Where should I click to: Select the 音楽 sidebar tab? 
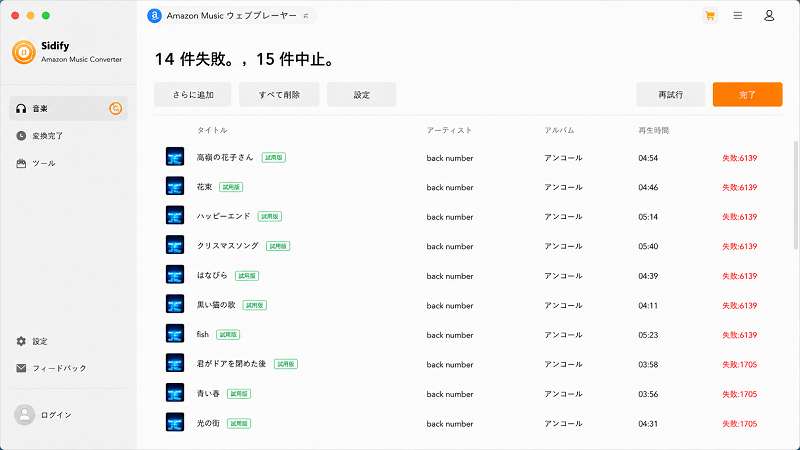pos(68,109)
